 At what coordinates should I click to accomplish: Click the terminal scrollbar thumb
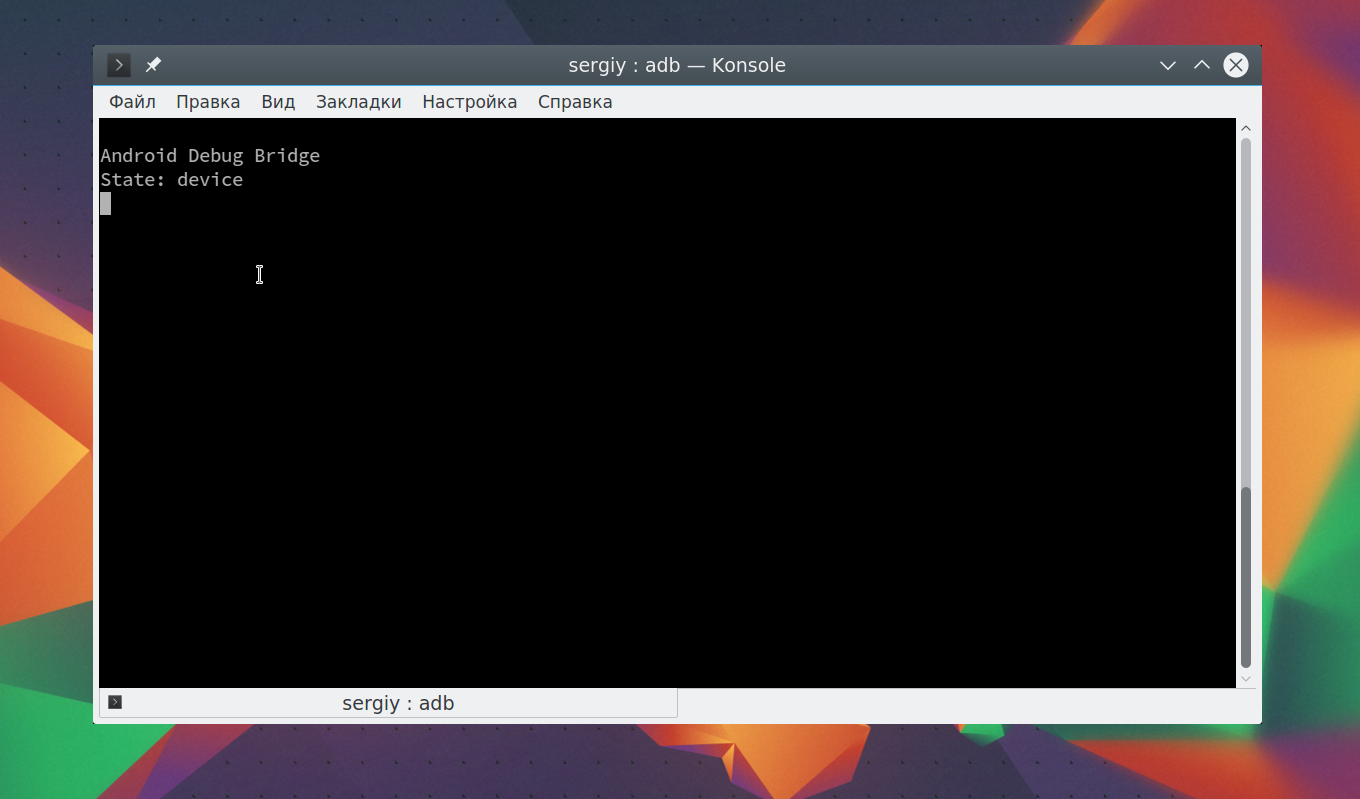point(1246,577)
